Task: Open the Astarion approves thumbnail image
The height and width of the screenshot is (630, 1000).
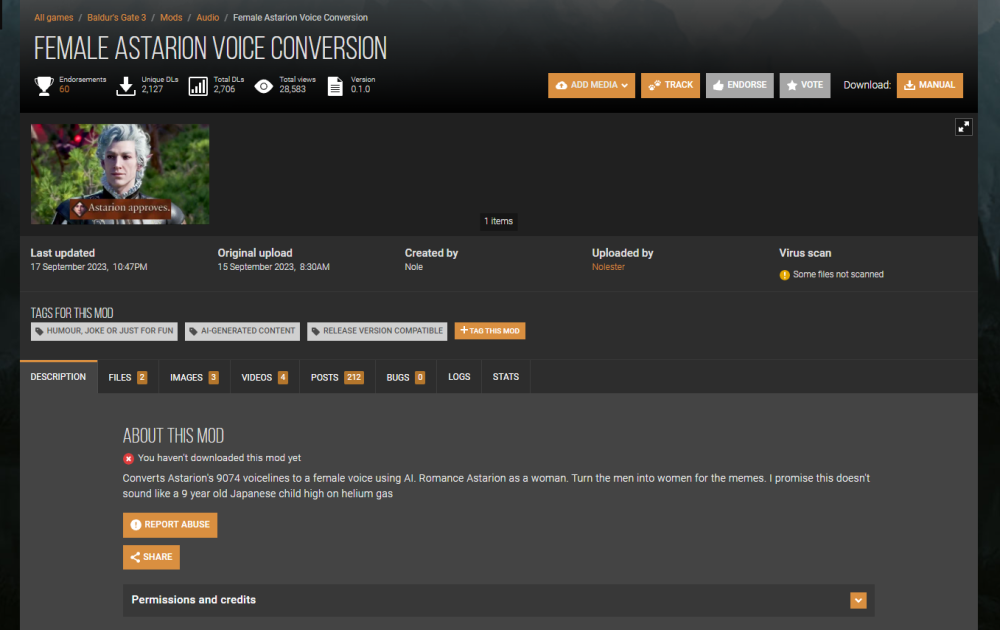Action: pos(120,174)
